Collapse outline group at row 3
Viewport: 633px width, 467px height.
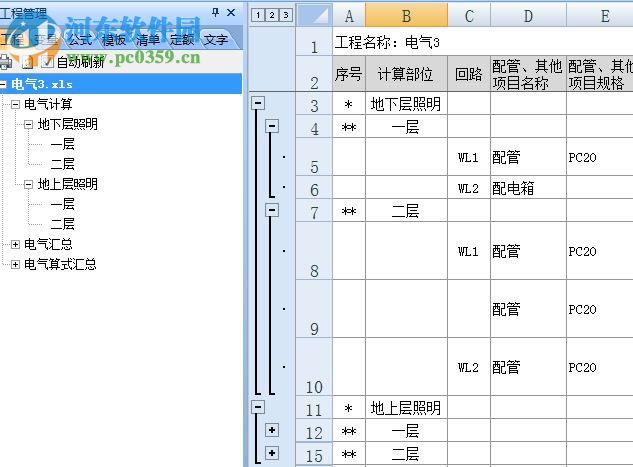pos(258,103)
